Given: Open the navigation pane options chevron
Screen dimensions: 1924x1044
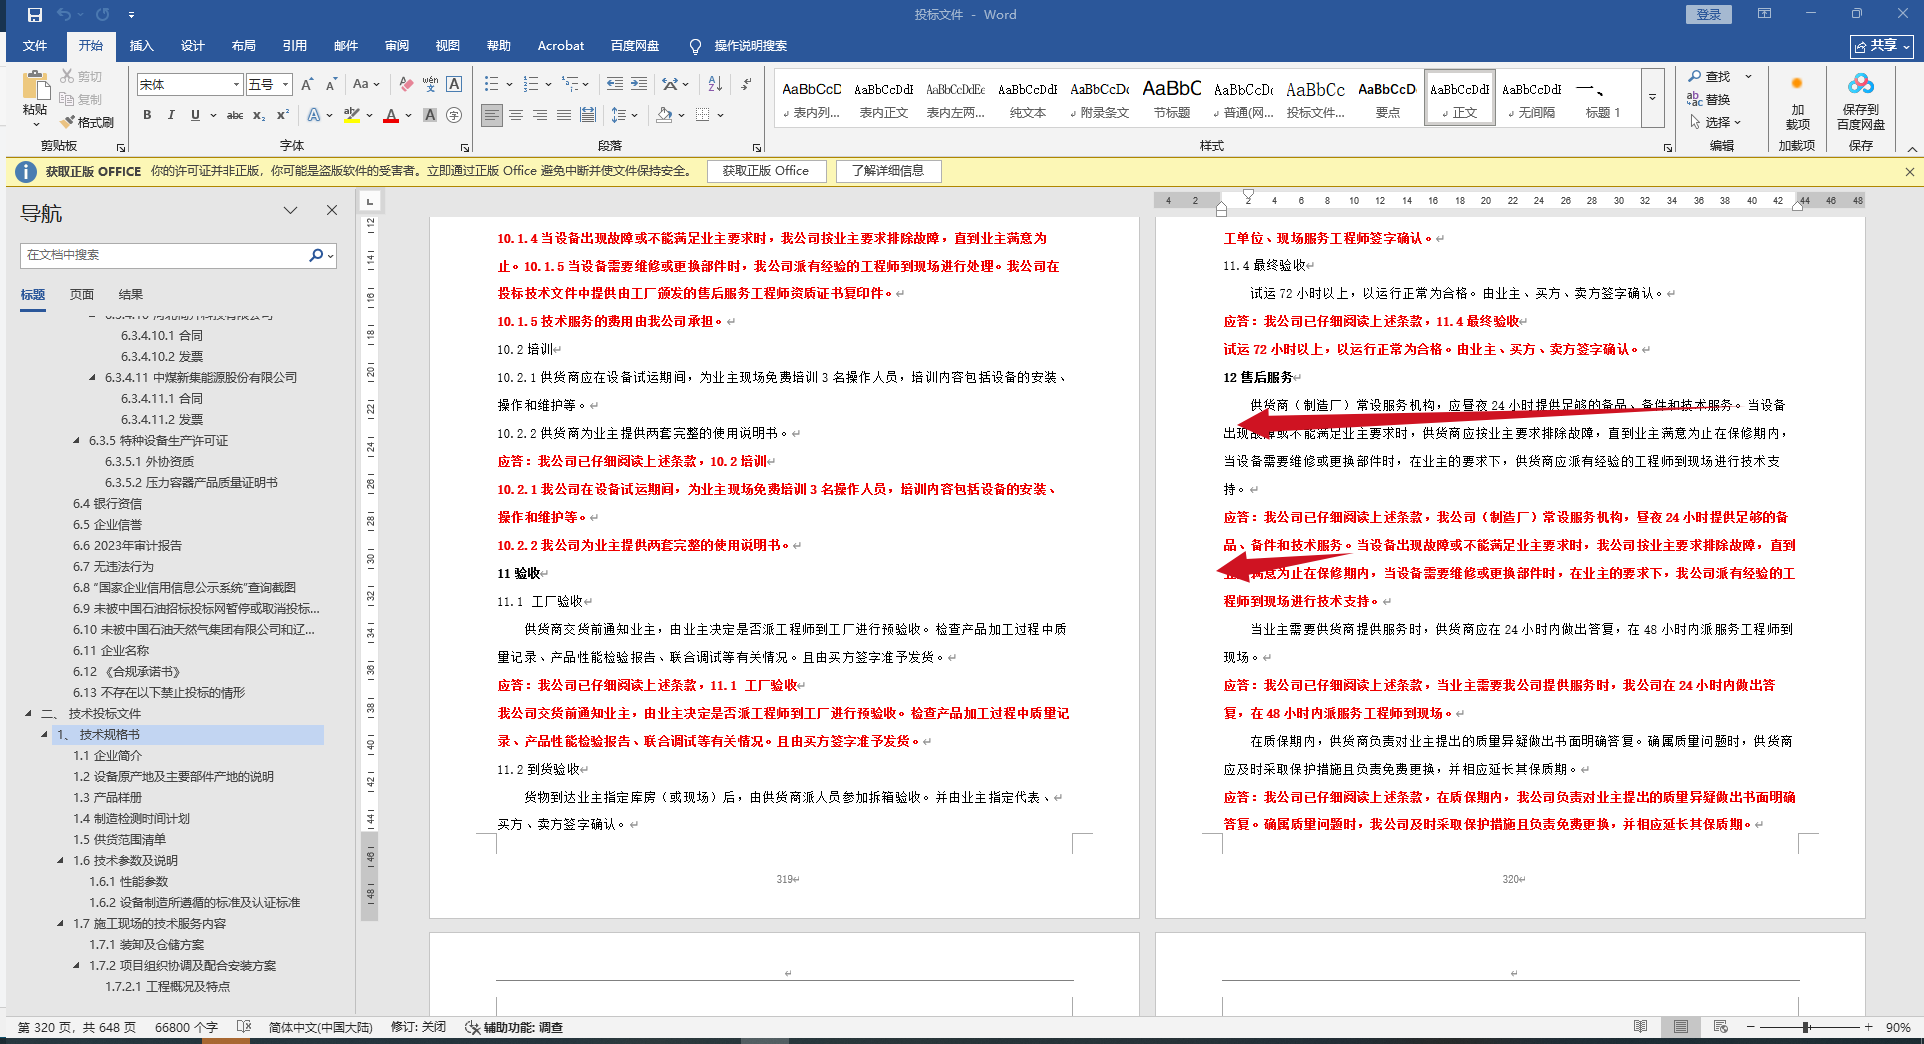Looking at the screenshot, I should 290,210.
